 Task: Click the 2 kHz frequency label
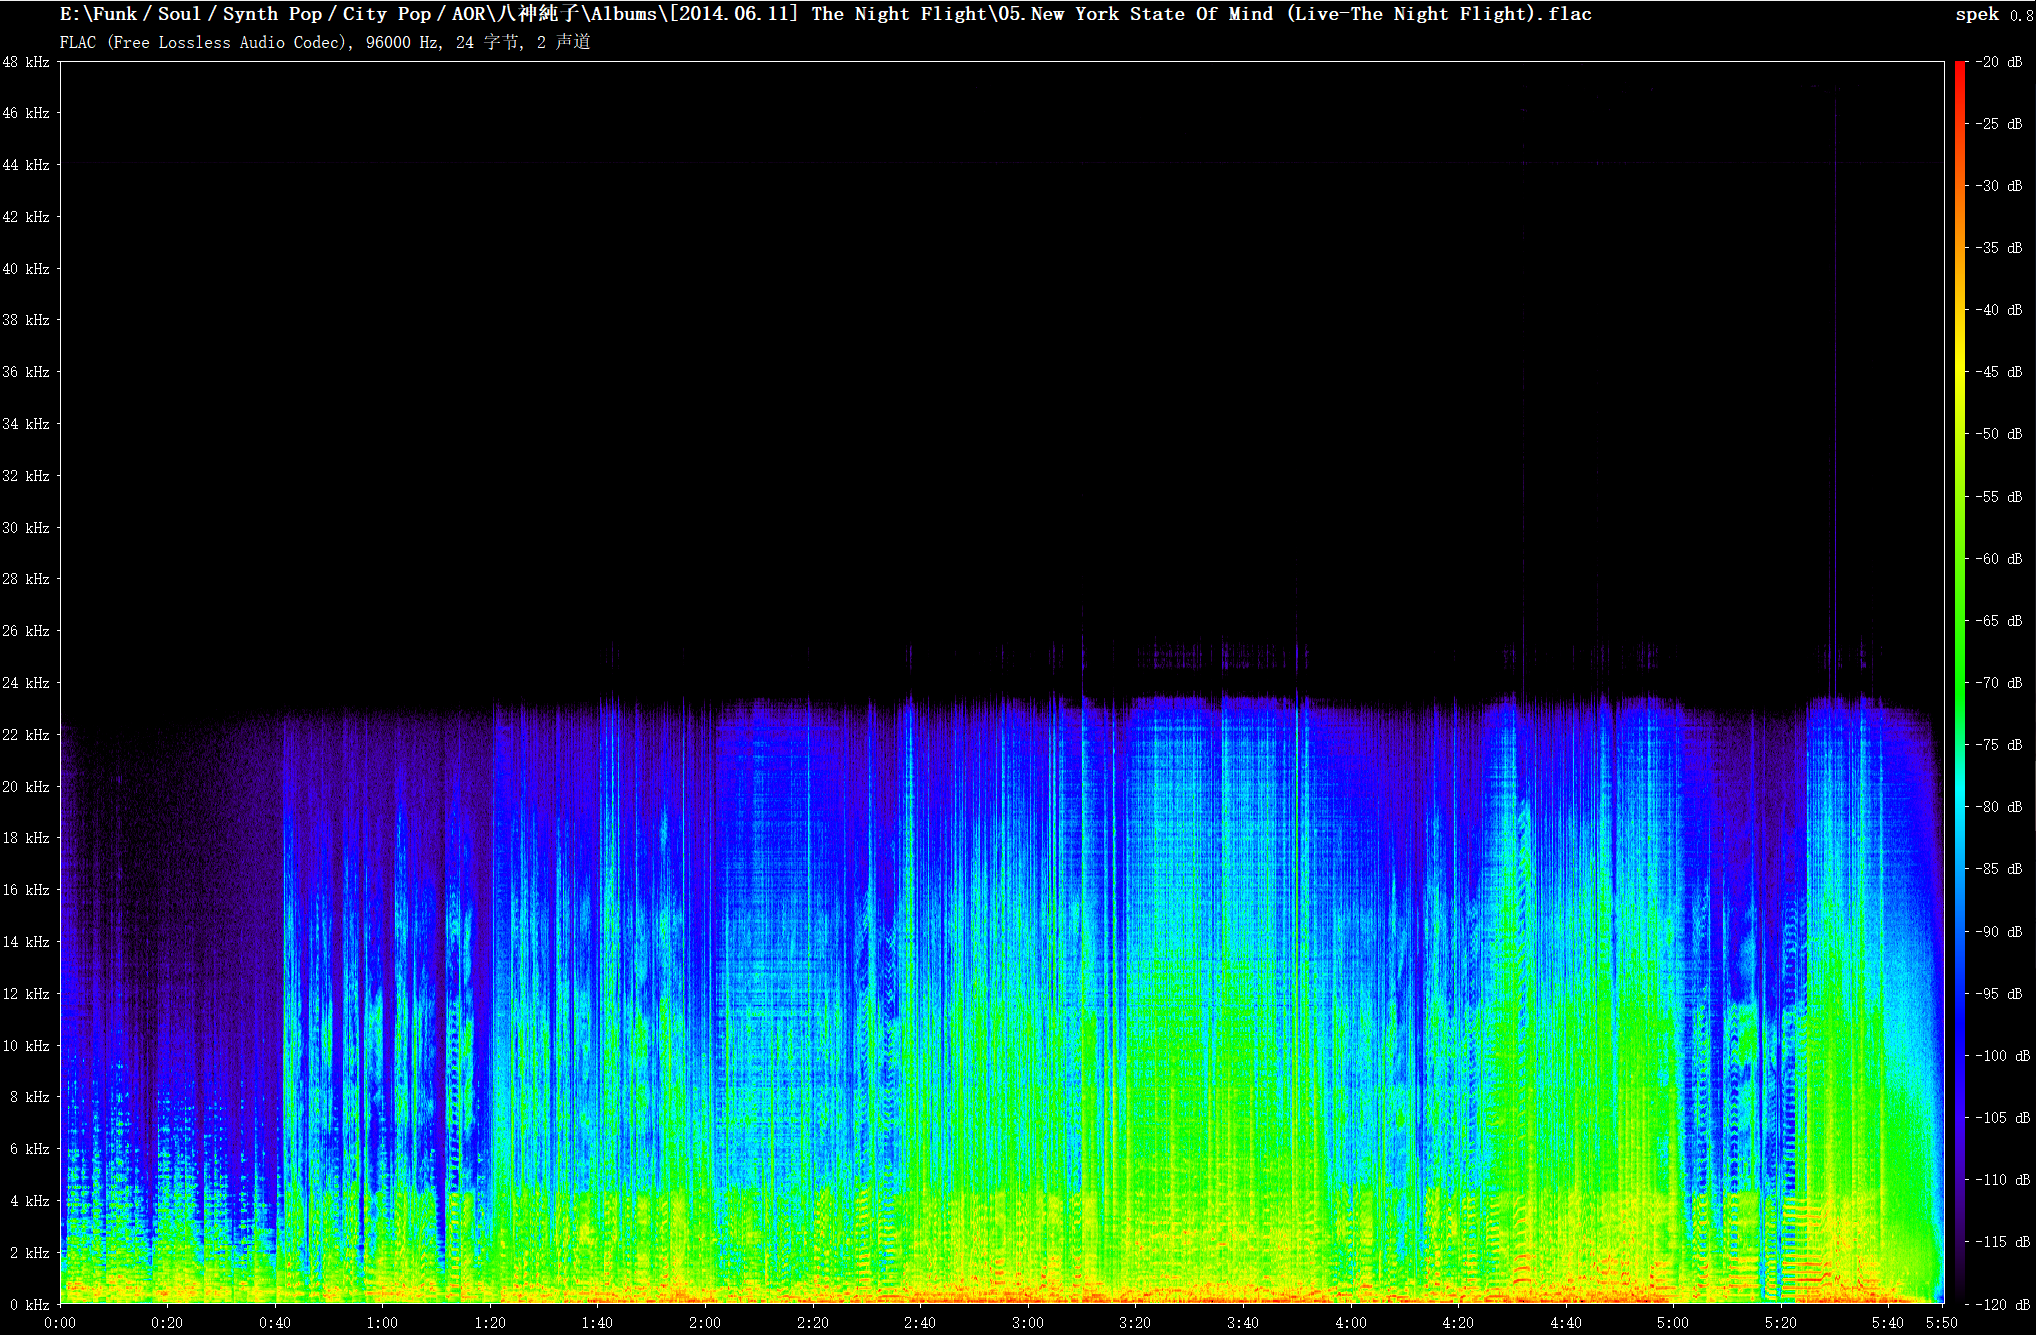point(30,1253)
